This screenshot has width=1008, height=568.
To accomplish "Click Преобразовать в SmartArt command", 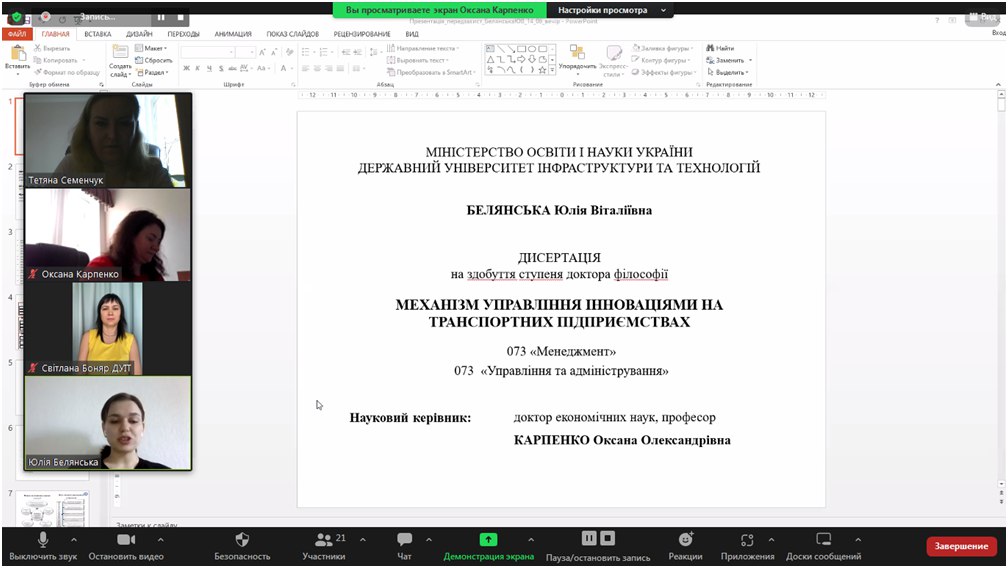I will (431, 73).
